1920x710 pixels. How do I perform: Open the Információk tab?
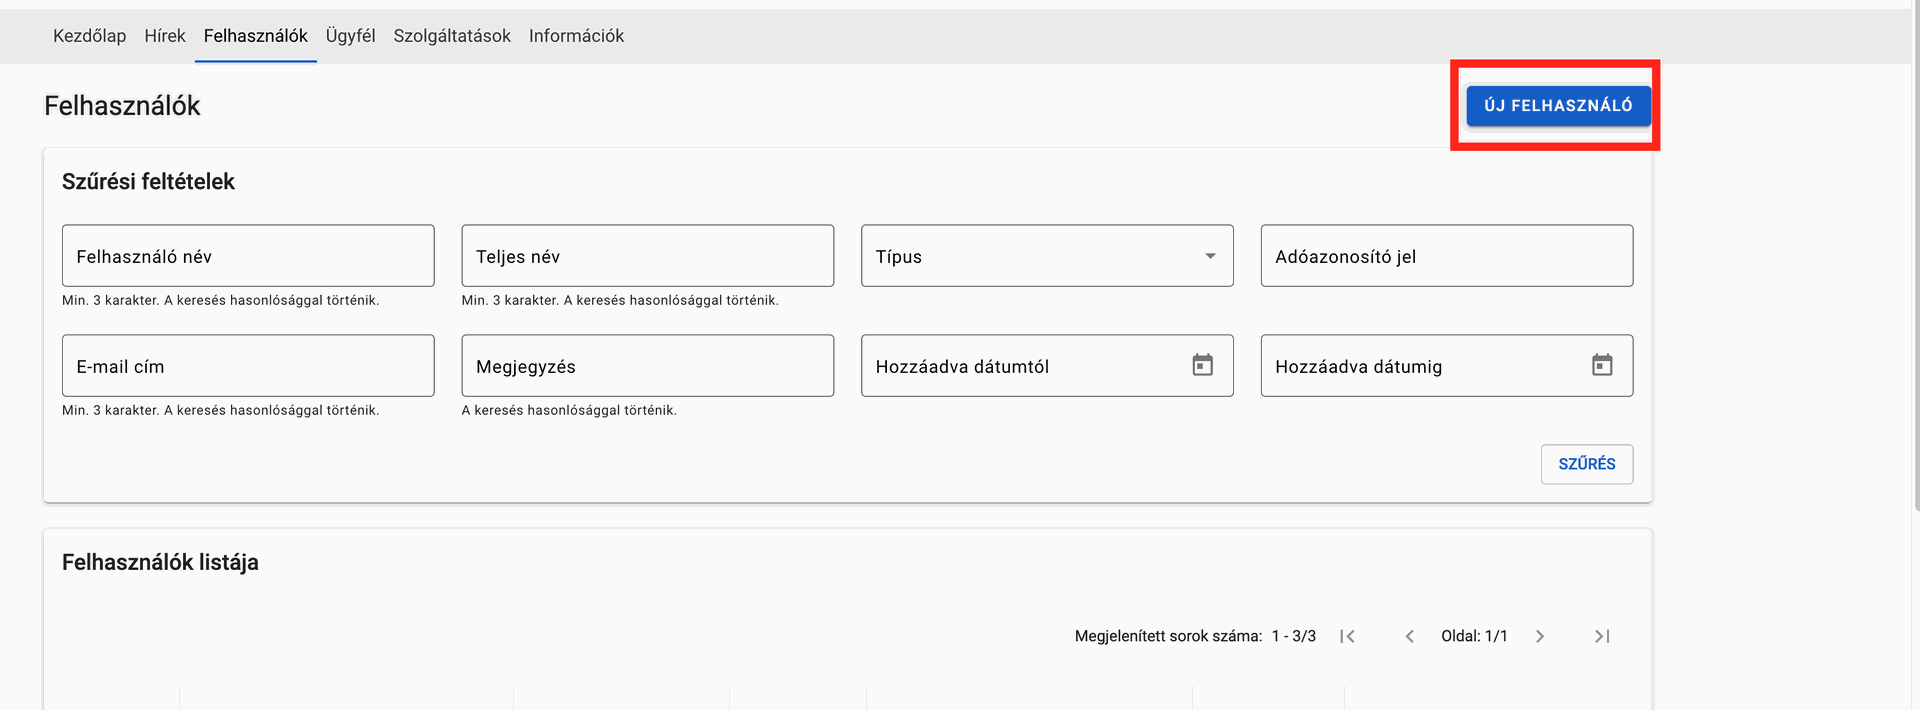576,36
